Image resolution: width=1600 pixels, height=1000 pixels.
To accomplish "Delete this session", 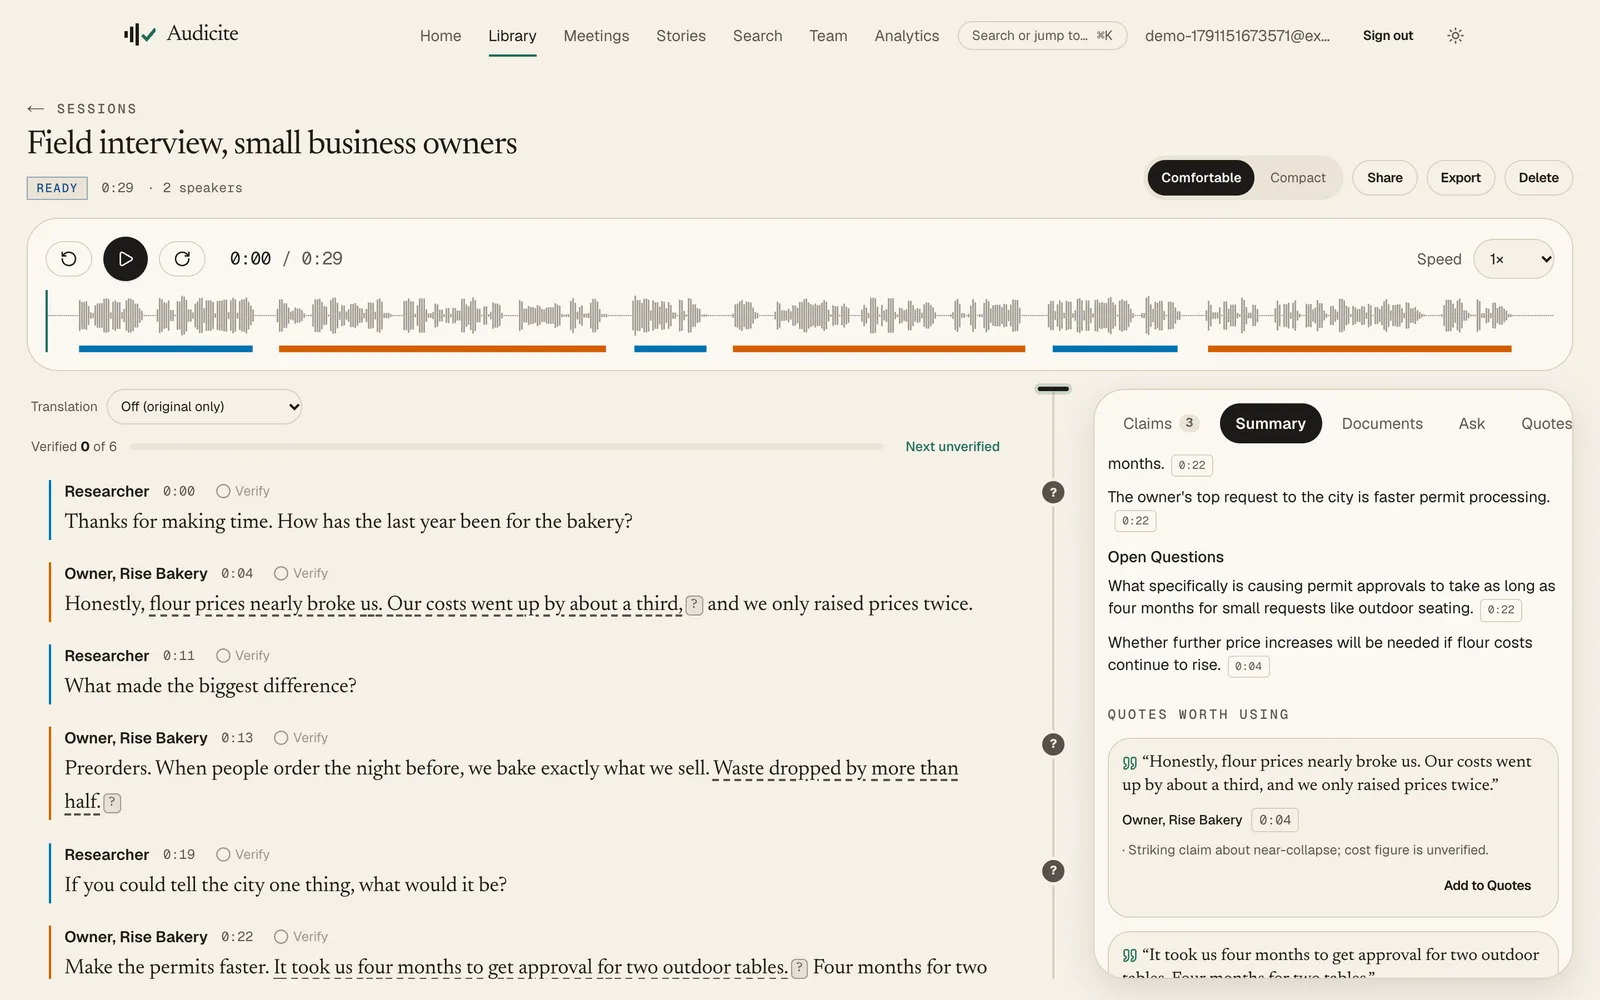I will pyautogui.click(x=1538, y=178).
